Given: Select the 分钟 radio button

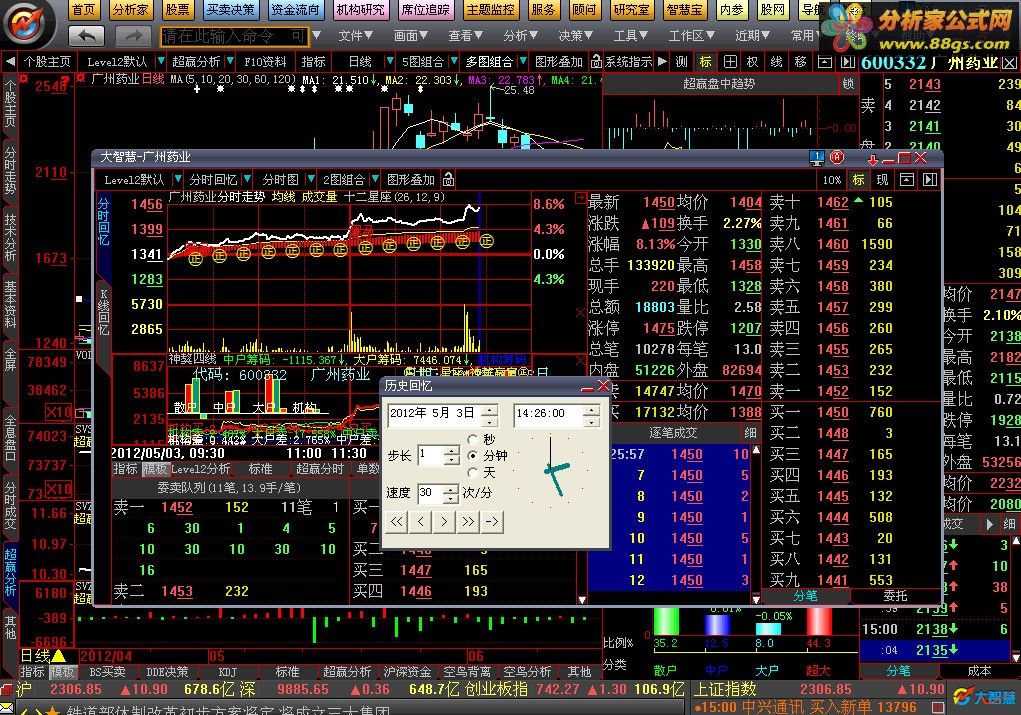Looking at the screenshot, I should tap(473, 456).
